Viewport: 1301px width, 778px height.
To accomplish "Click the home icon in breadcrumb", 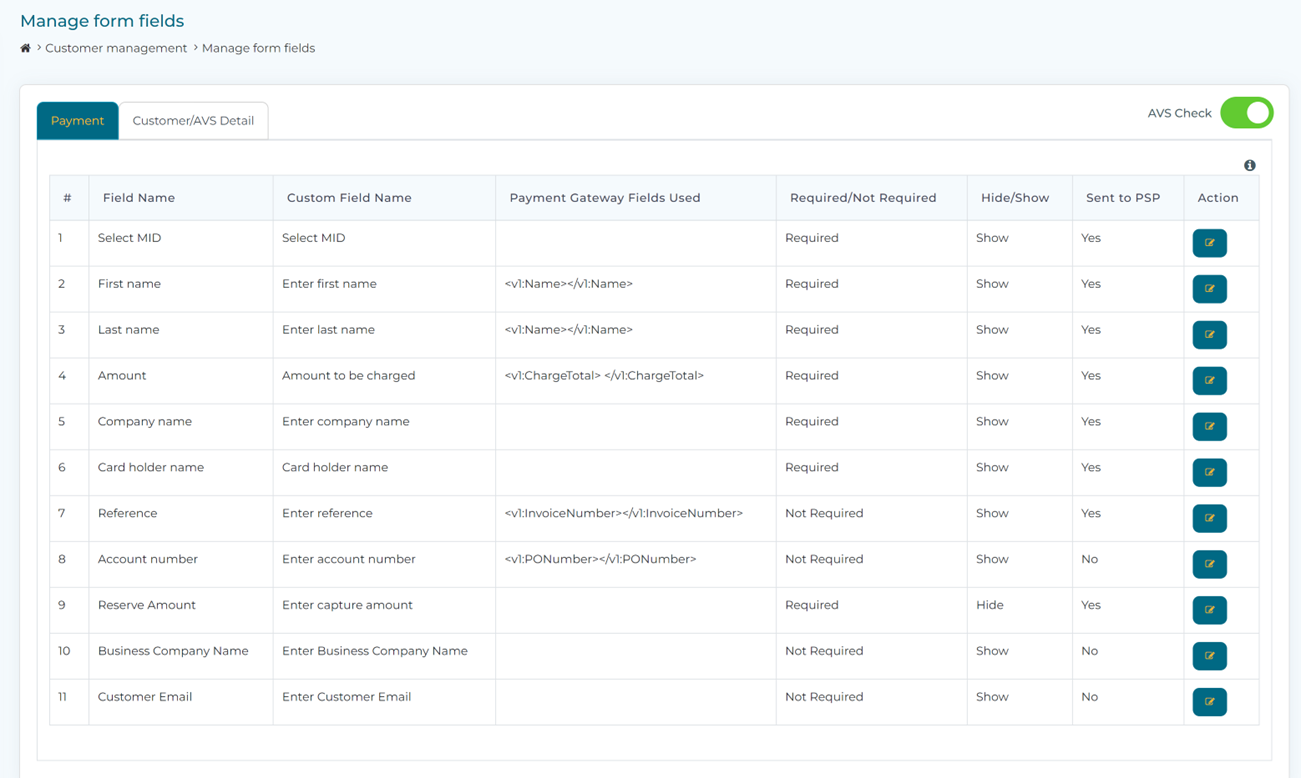I will click(26, 48).
